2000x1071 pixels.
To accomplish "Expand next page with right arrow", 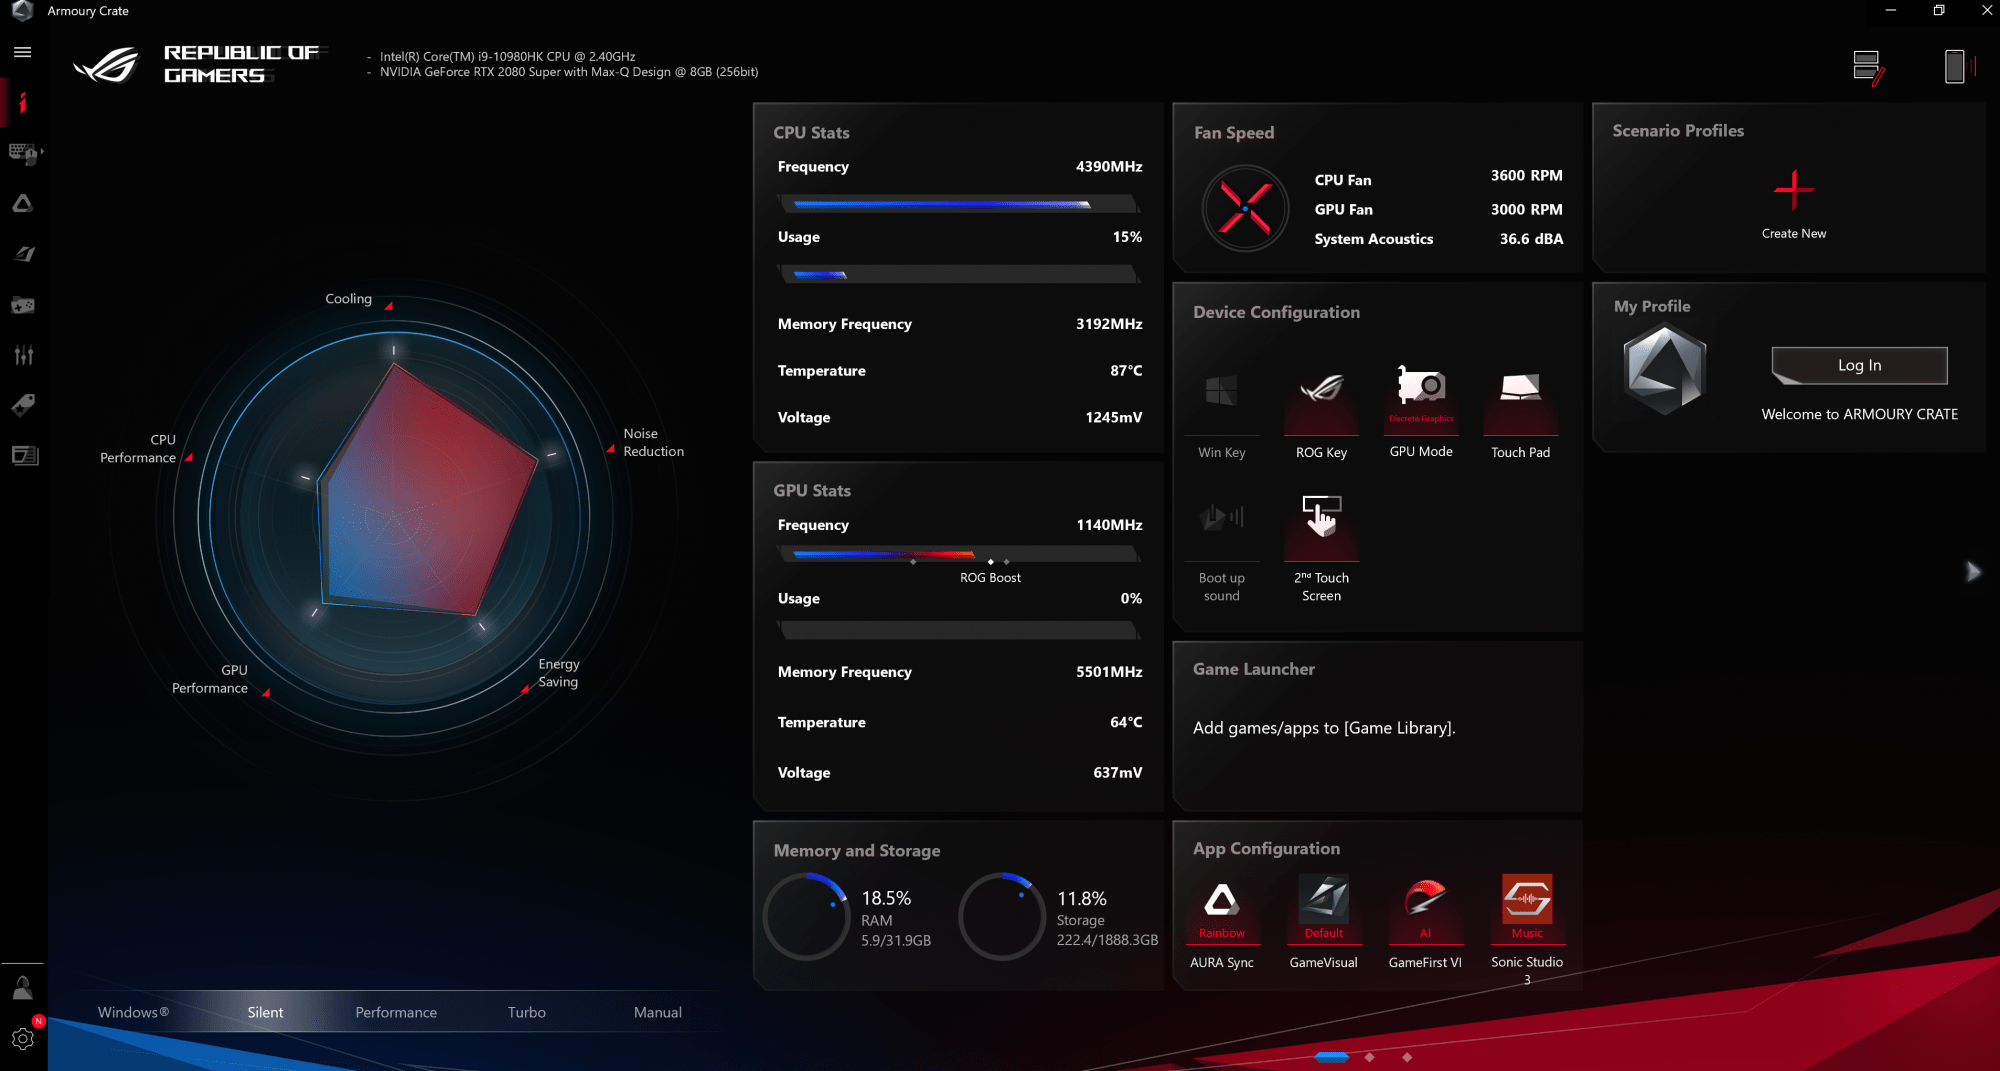I will click(x=1972, y=572).
